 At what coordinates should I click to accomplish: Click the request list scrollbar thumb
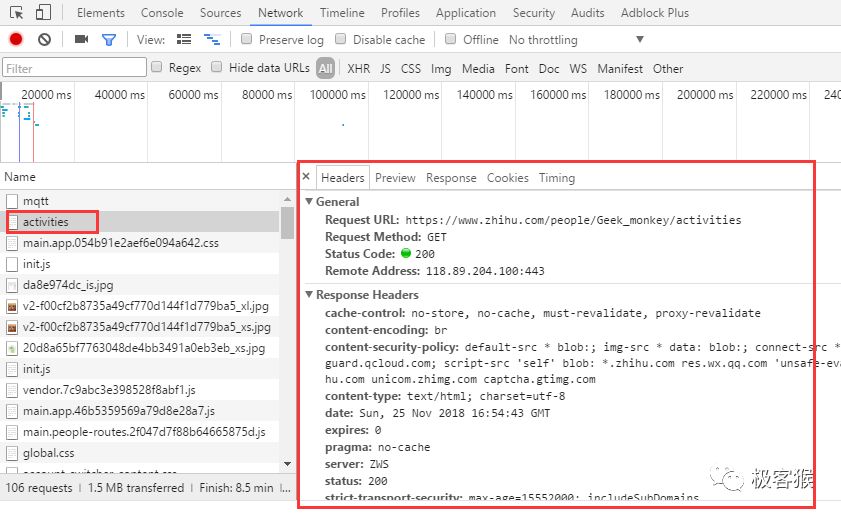pos(287,223)
